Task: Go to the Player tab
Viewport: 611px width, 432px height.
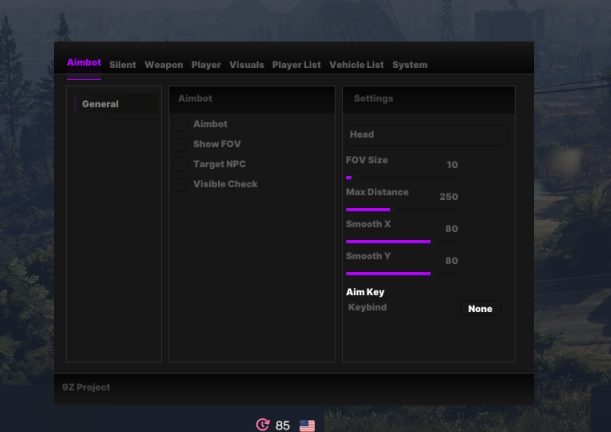Action: tap(206, 65)
